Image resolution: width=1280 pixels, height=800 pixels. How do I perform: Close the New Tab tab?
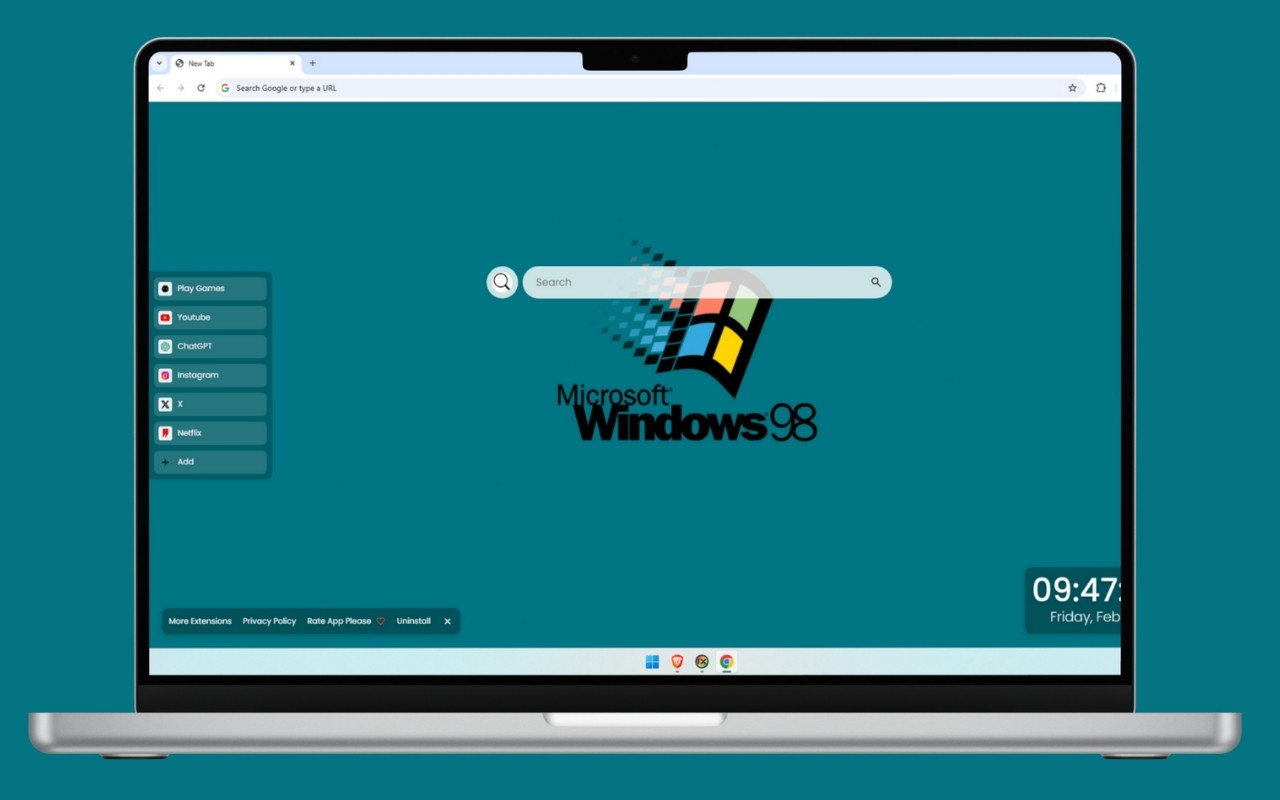click(293, 63)
